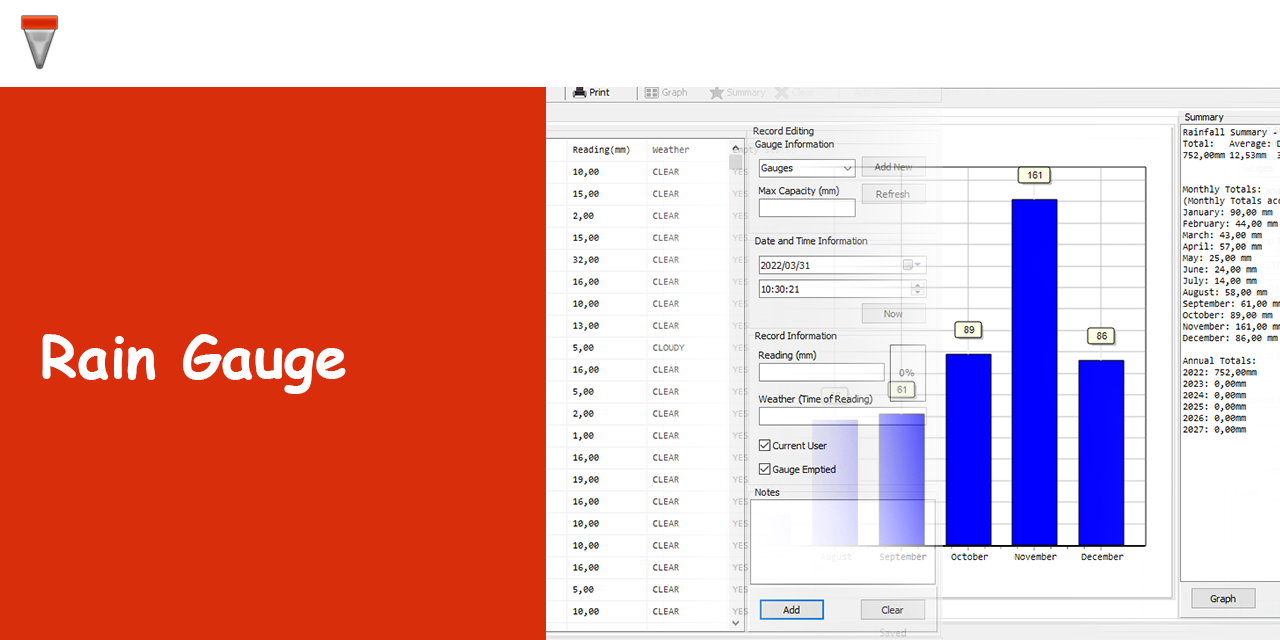Click the Max Capacity (mm) input field

(807, 208)
